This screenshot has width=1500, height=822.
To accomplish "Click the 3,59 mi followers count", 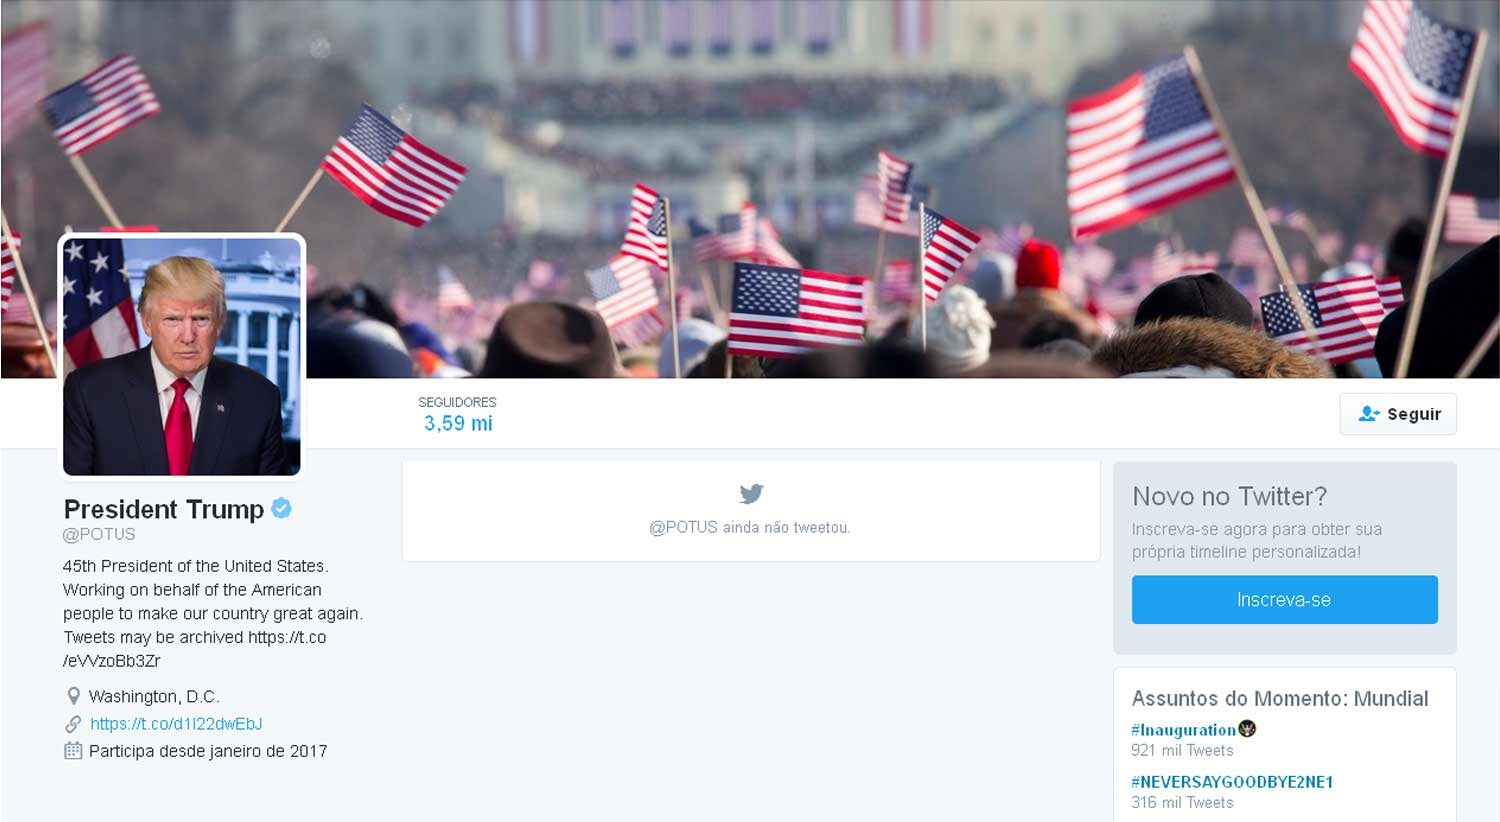I will 458,424.
